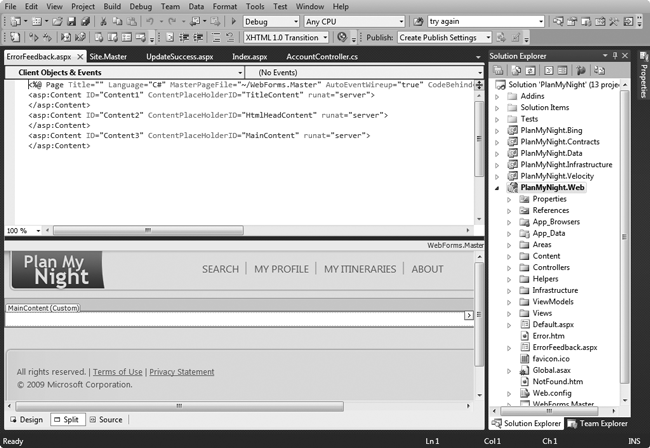Viewport: 650px width, 448px height.
Task: Open the Build menu
Action: point(112,6)
